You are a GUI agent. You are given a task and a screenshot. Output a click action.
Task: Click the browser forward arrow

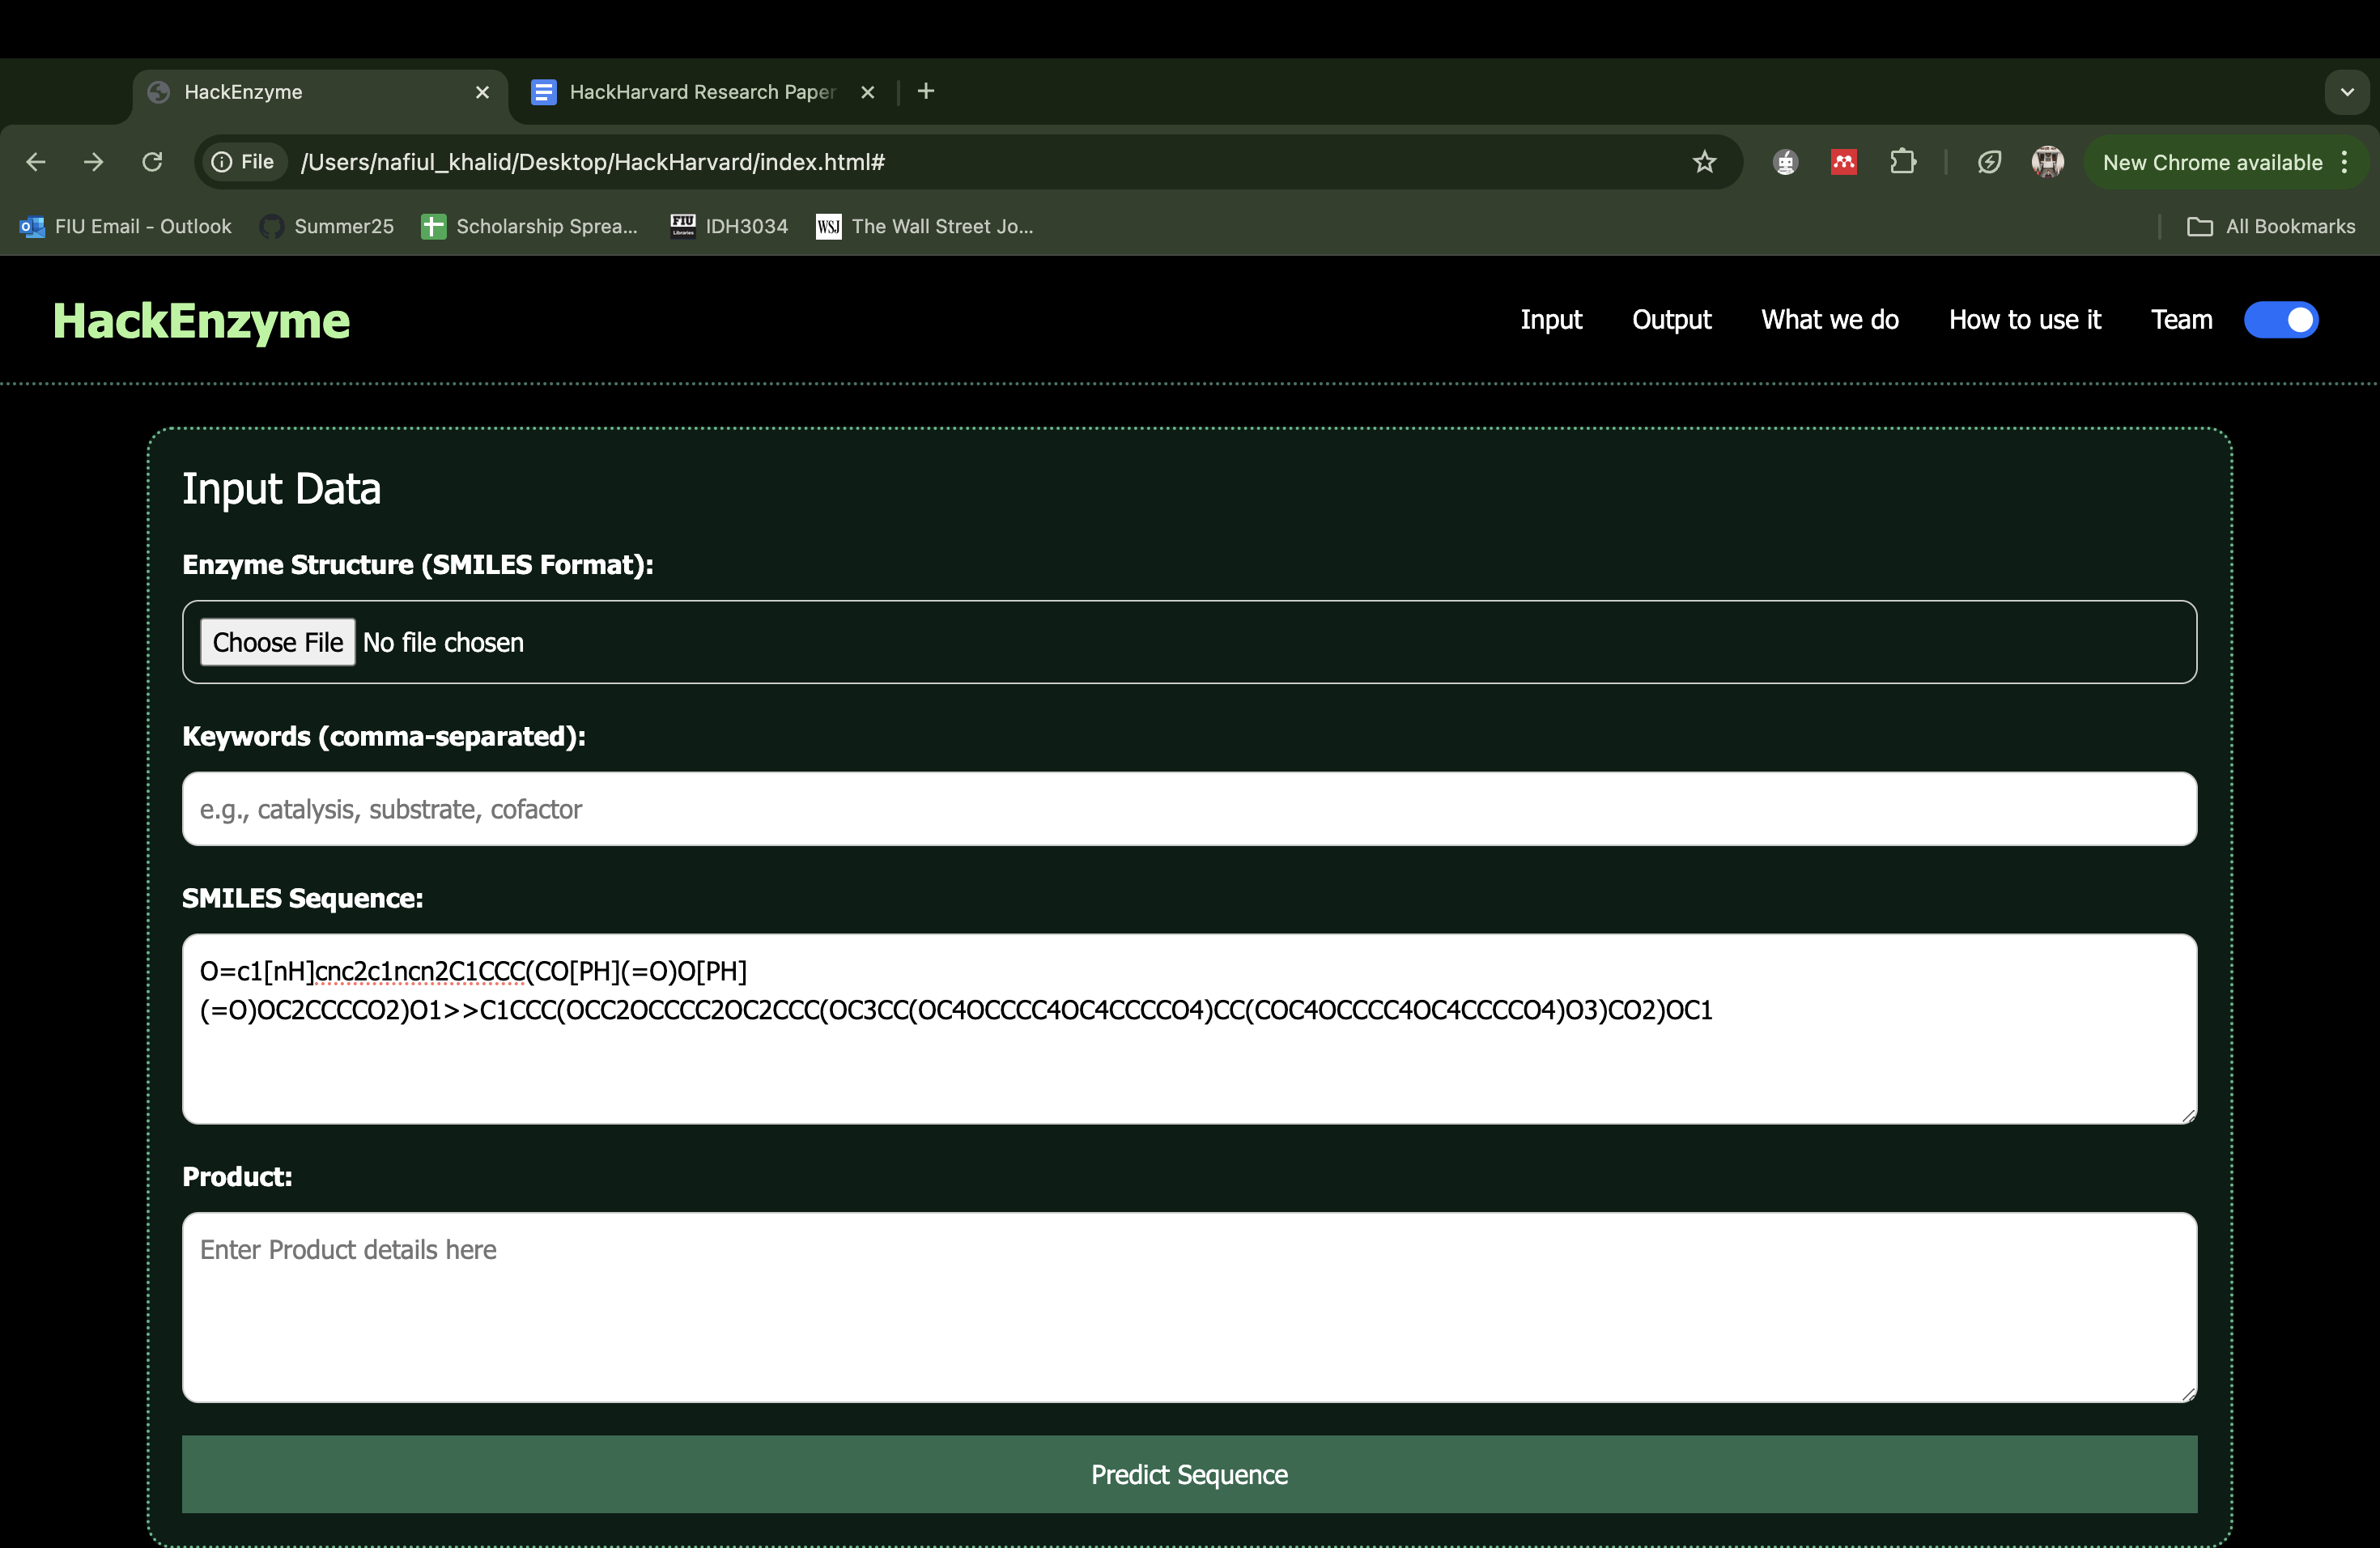[94, 162]
